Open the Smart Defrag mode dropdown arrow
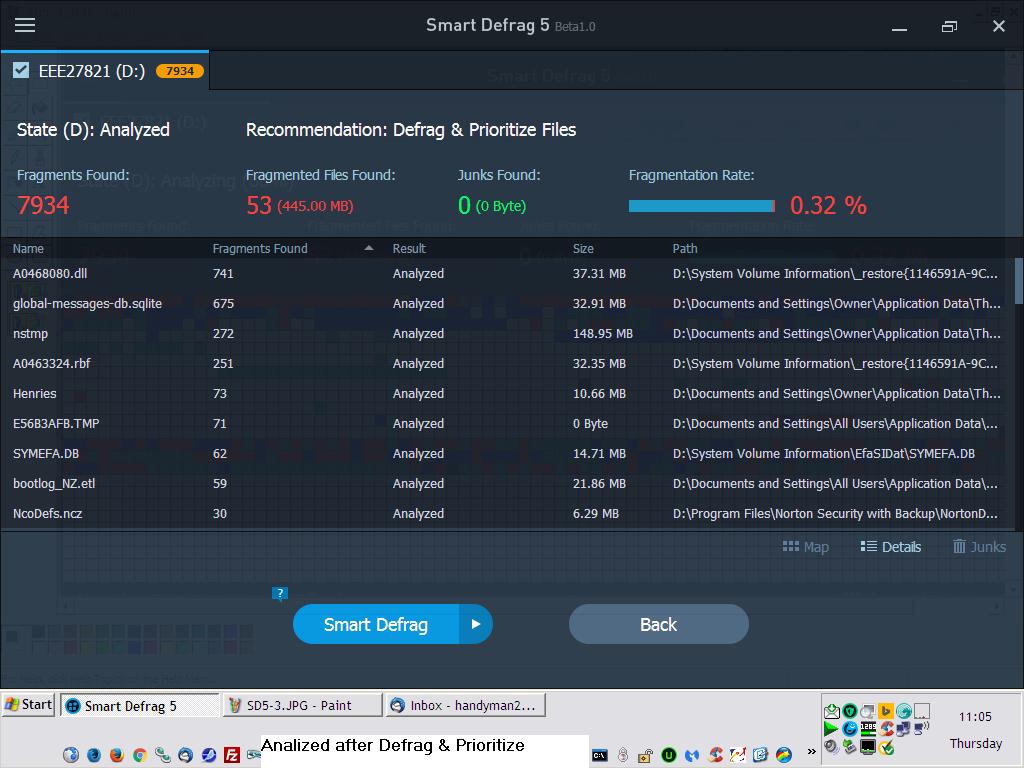1024x768 pixels. (476, 624)
